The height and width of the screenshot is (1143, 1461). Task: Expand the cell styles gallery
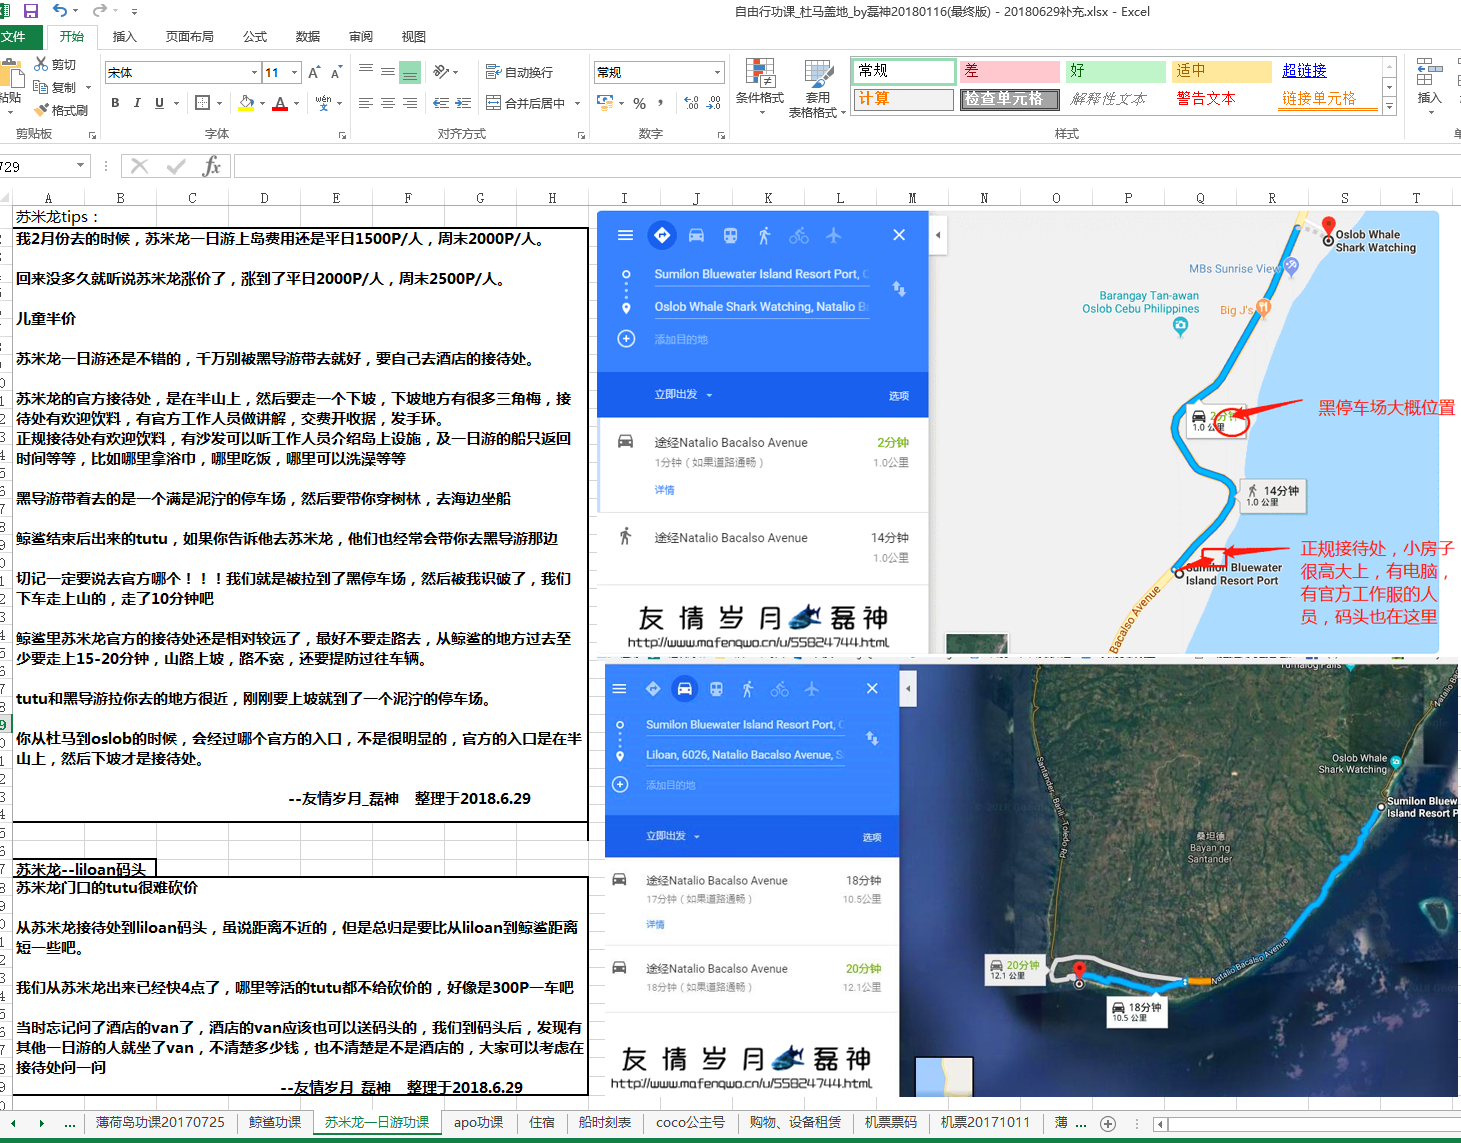(x=1389, y=107)
